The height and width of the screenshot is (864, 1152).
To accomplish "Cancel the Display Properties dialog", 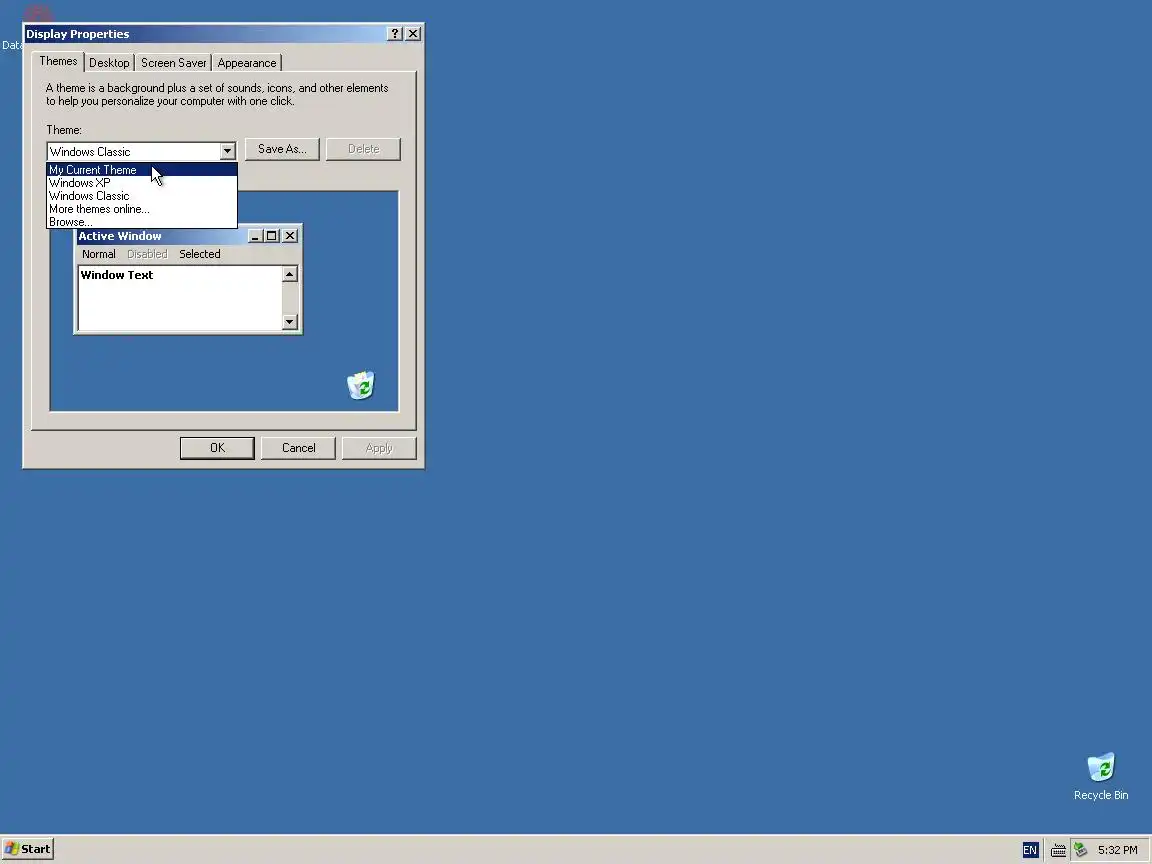I will tap(298, 448).
